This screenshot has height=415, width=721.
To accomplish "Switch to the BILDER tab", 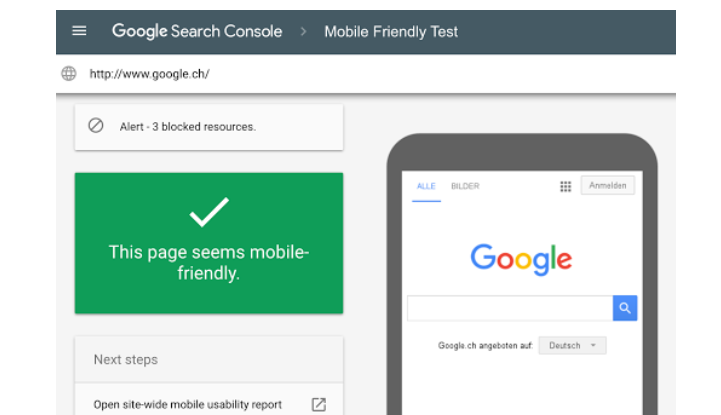I will pyautogui.click(x=465, y=186).
